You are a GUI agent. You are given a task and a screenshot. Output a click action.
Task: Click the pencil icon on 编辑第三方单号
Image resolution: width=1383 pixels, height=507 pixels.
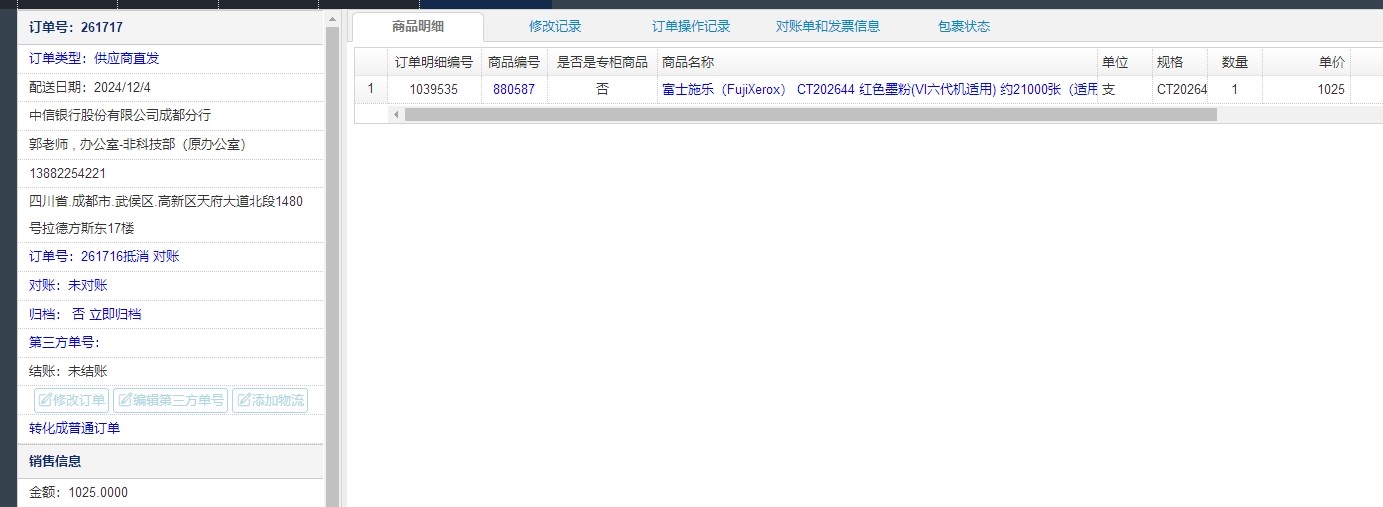click(125, 400)
